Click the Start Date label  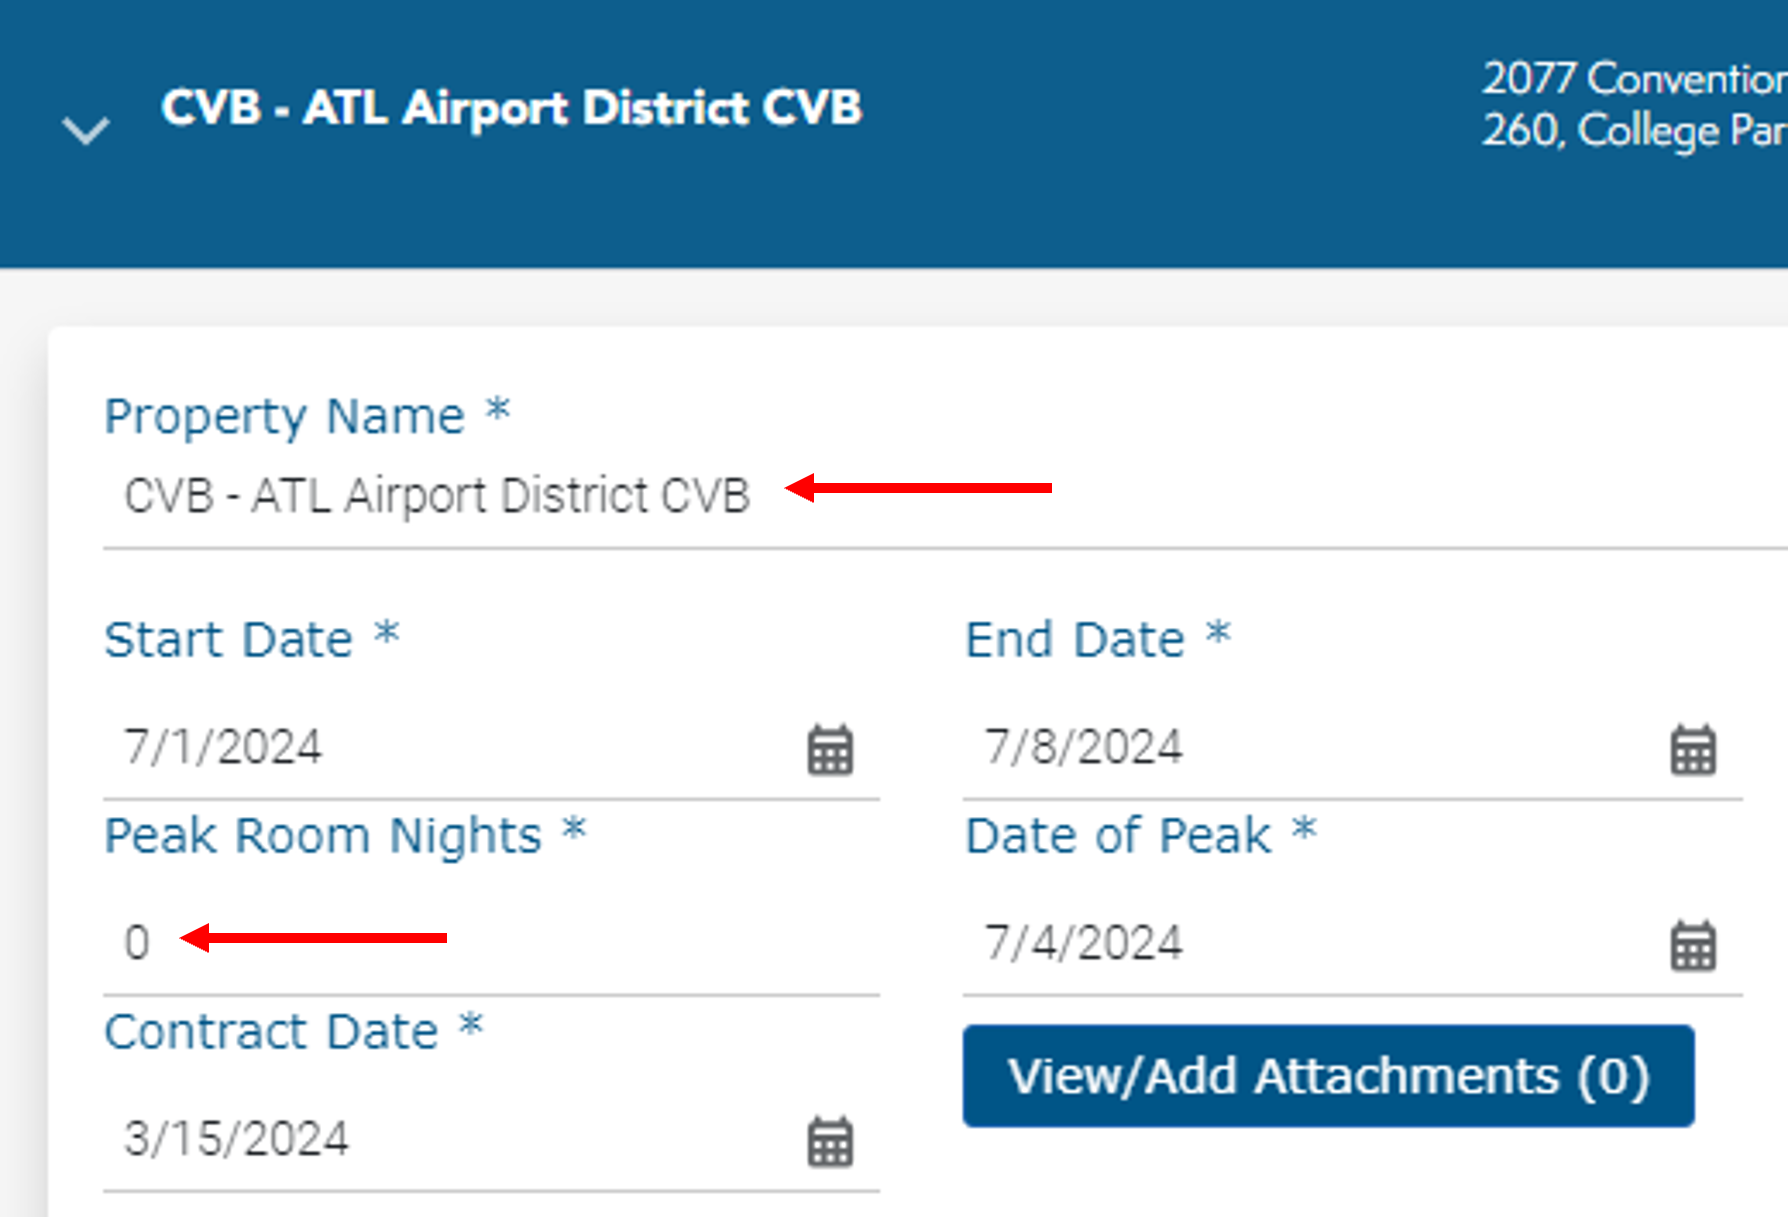[x=229, y=640]
